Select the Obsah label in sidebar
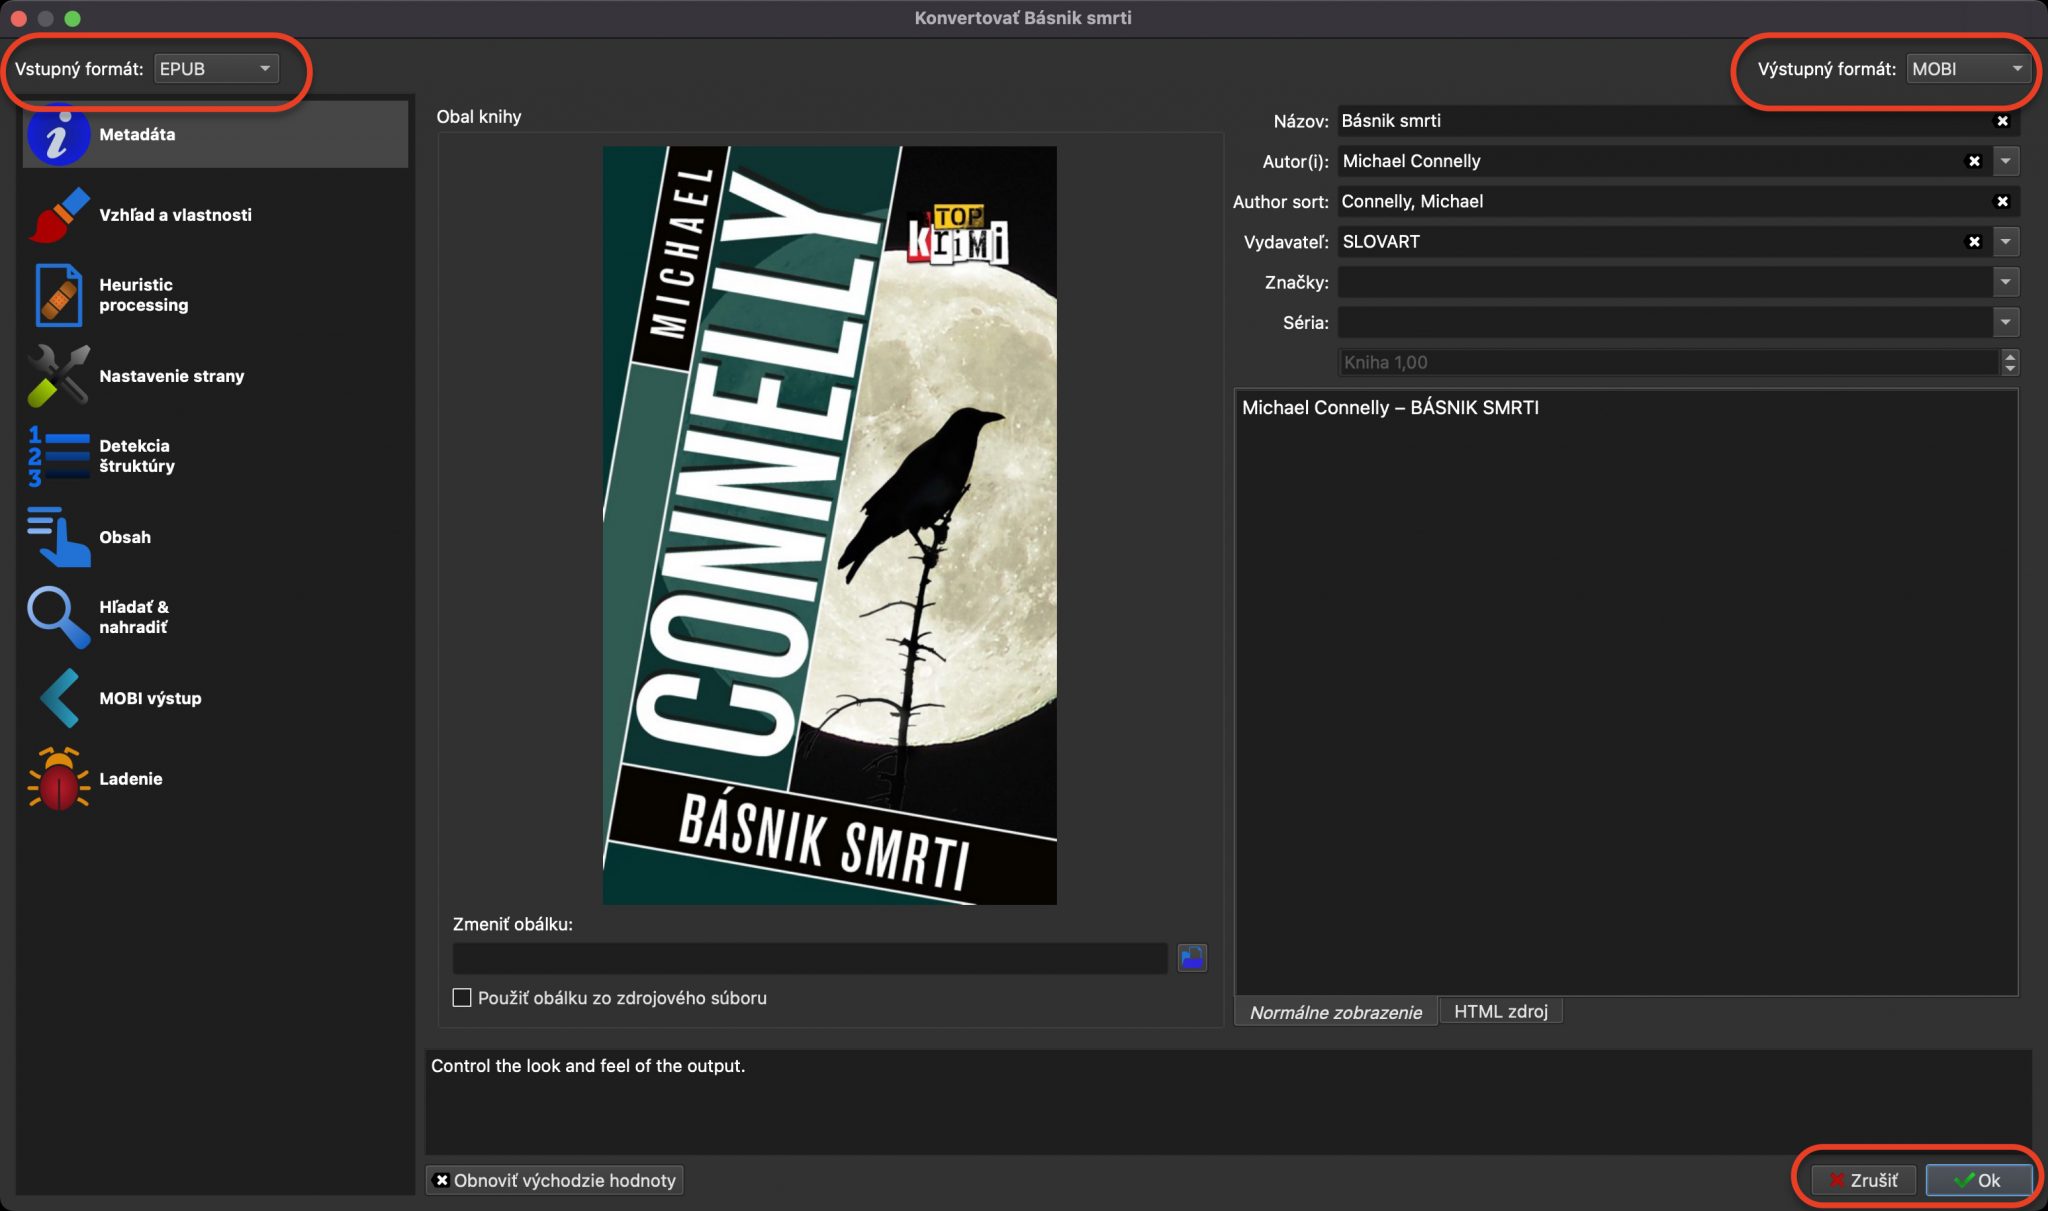This screenshot has height=1211, width=2048. tap(125, 537)
